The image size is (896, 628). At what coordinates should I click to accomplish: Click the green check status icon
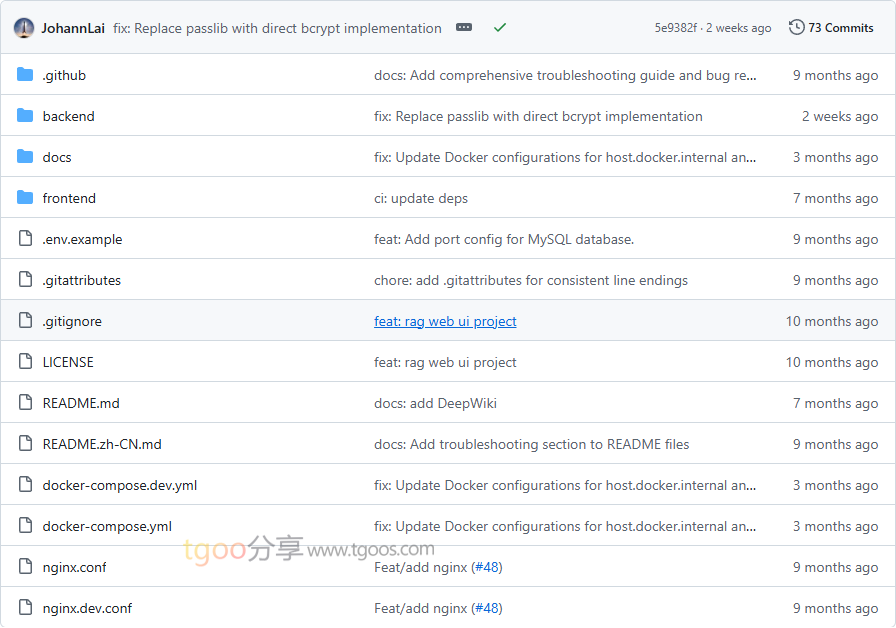point(500,28)
